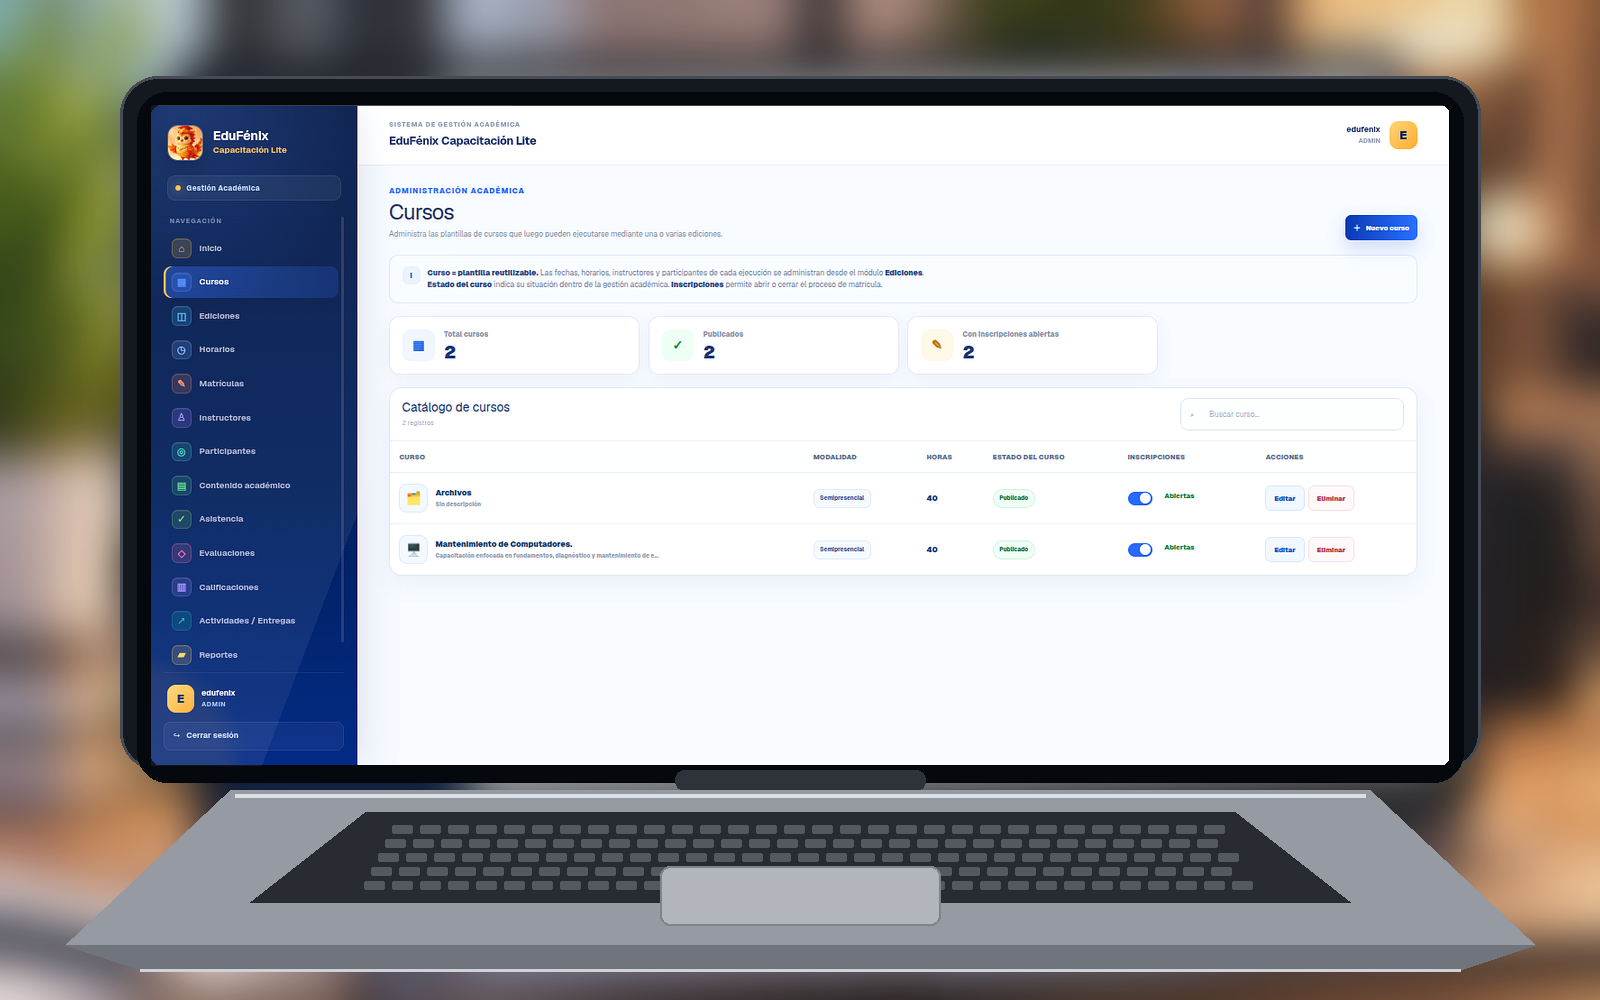Click Publicado badge in Mantenimiento de Computadores row

[1014, 549]
